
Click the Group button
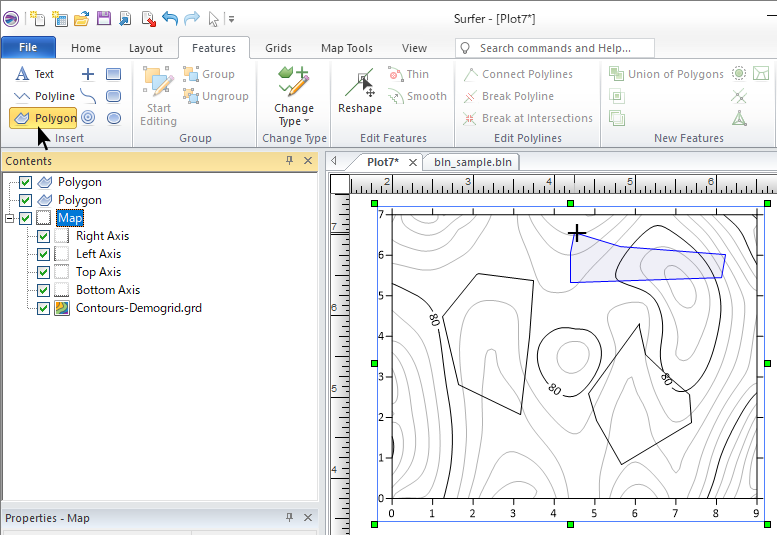(209, 74)
